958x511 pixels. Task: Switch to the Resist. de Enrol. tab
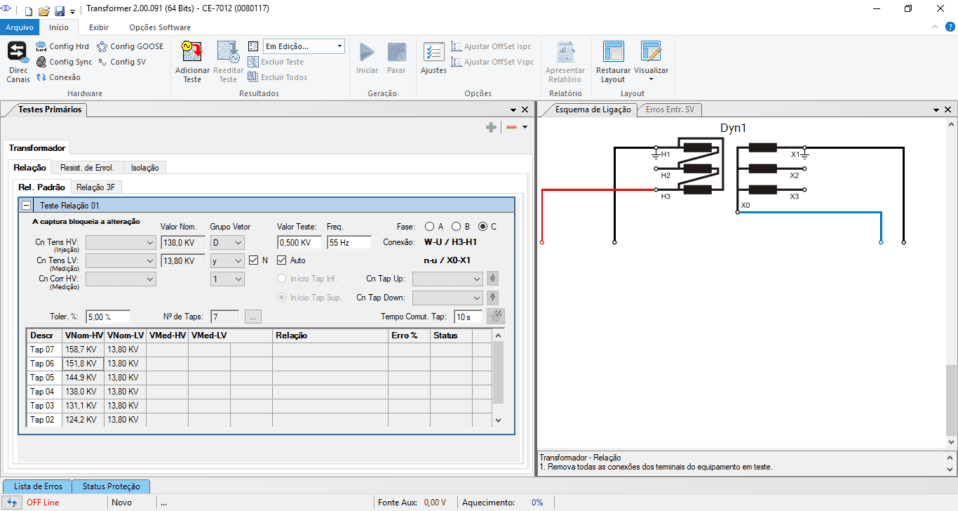point(87,168)
